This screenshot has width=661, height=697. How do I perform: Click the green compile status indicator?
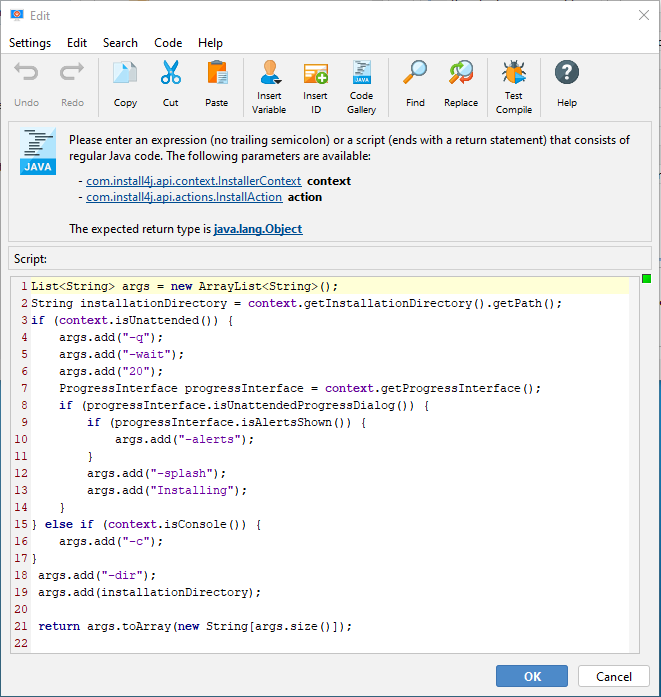click(x=647, y=279)
